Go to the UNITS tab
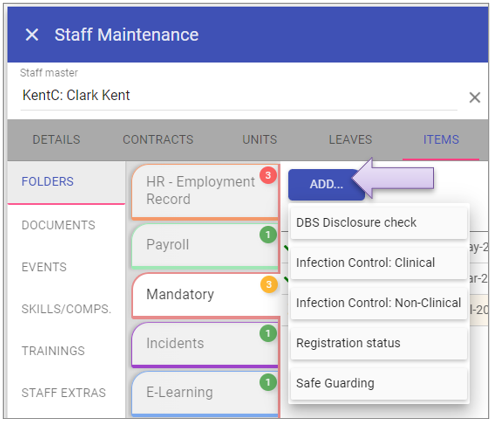 tap(260, 140)
